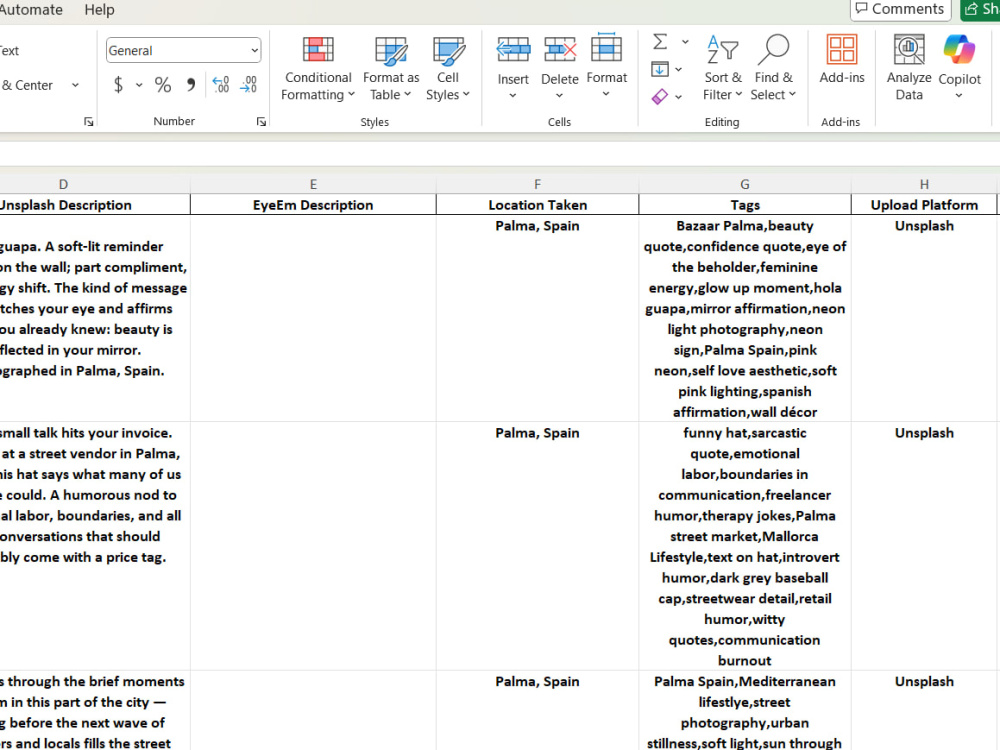Open Sort & Filter tool
Image resolution: width=1000 pixels, height=750 pixels.
(x=723, y=68)
